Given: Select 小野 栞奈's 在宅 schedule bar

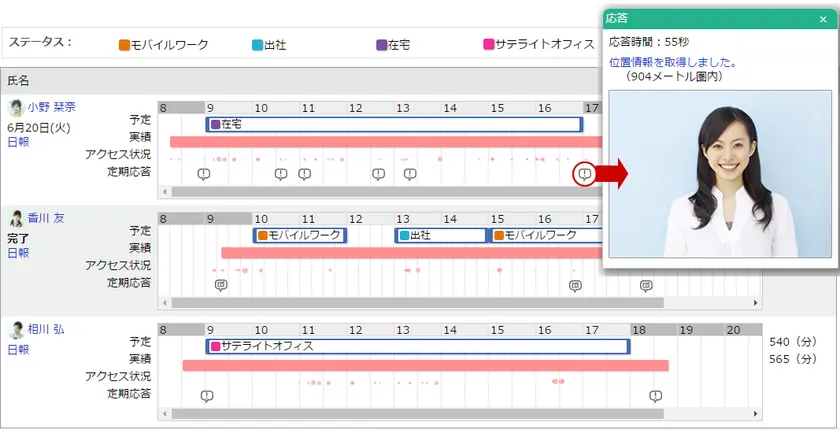Looking at the screenshot, I should [x=394, y=124].
